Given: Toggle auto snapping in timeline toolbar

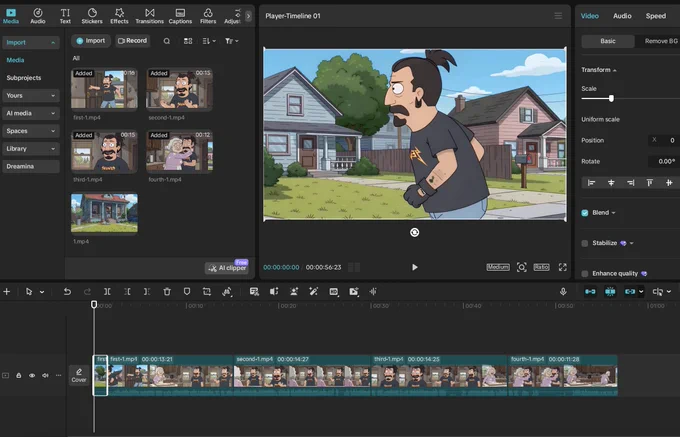Looking at the screenshot, I should coord(610,292).
